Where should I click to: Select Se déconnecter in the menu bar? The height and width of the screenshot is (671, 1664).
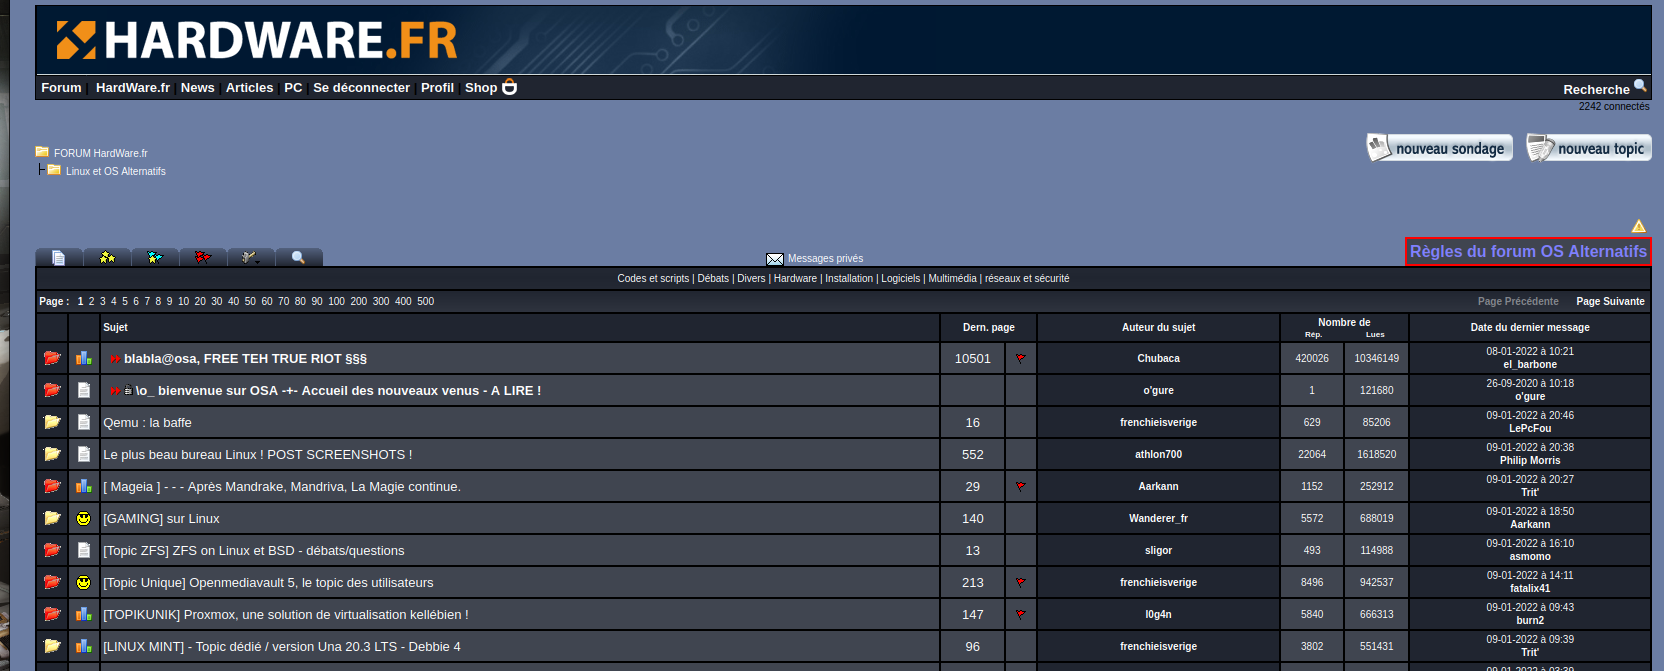click(x=361, y=88)
